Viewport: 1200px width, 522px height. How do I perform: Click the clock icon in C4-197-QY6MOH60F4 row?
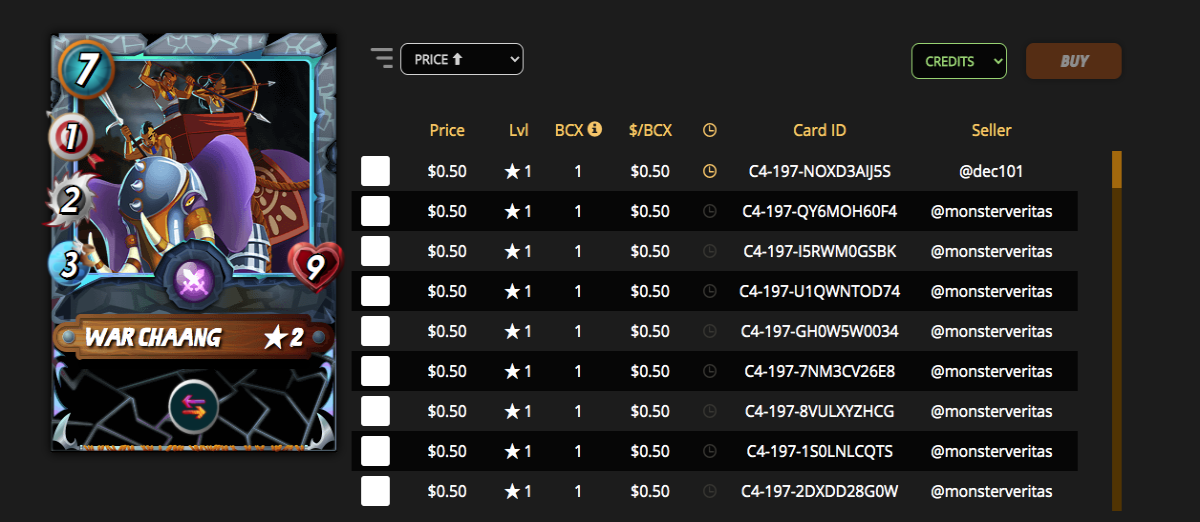[710, 211]
